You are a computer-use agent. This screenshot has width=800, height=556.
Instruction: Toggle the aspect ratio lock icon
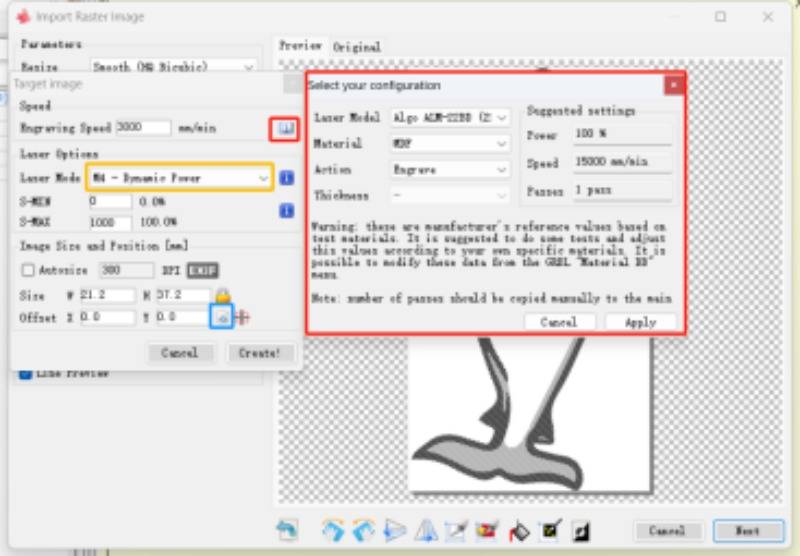pos(223,295)
